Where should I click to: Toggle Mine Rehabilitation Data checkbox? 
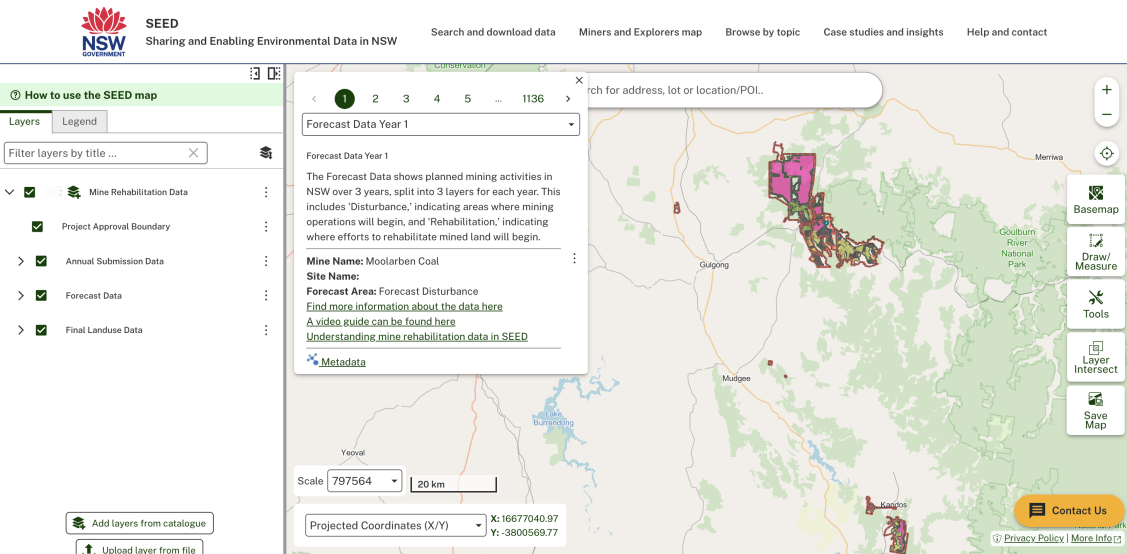coord(29,192)
